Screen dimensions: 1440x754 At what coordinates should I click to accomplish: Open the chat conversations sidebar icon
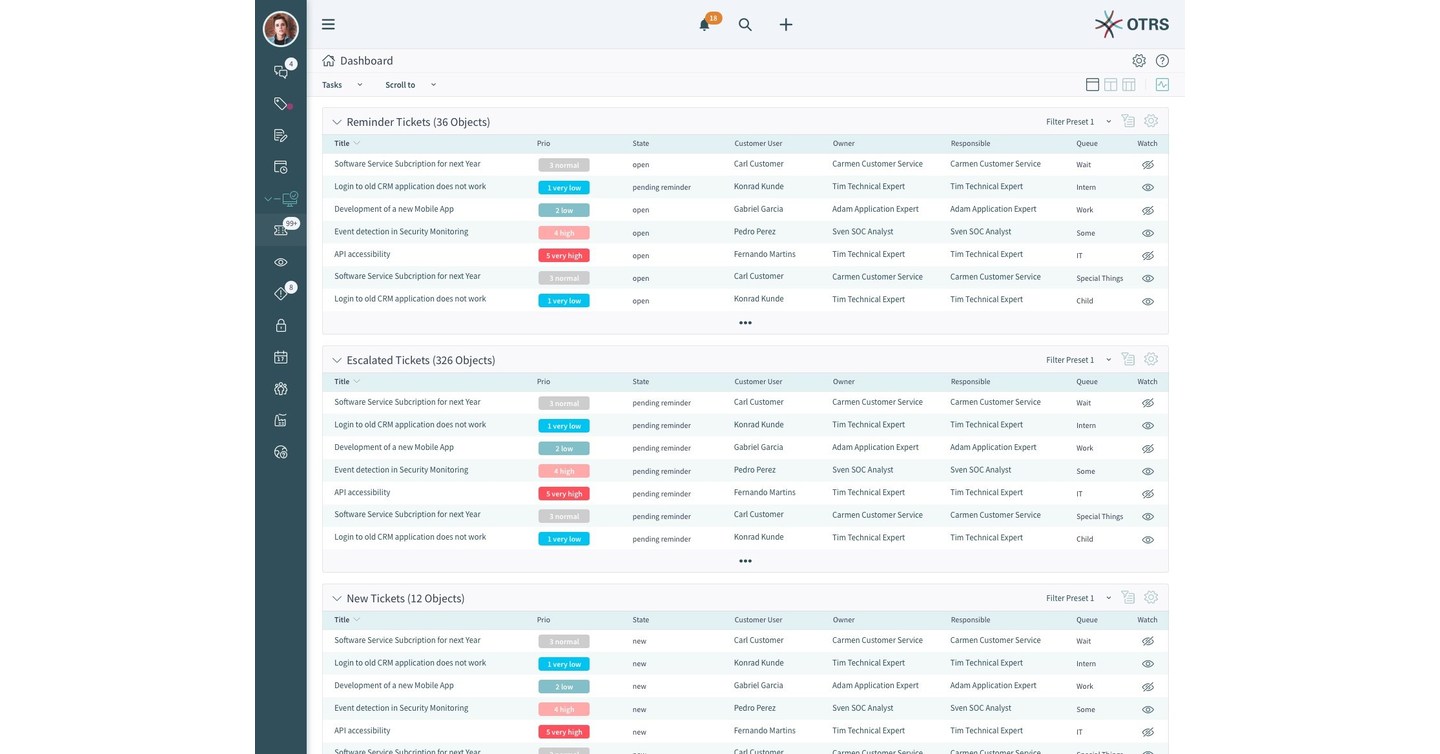click(281, 71)
